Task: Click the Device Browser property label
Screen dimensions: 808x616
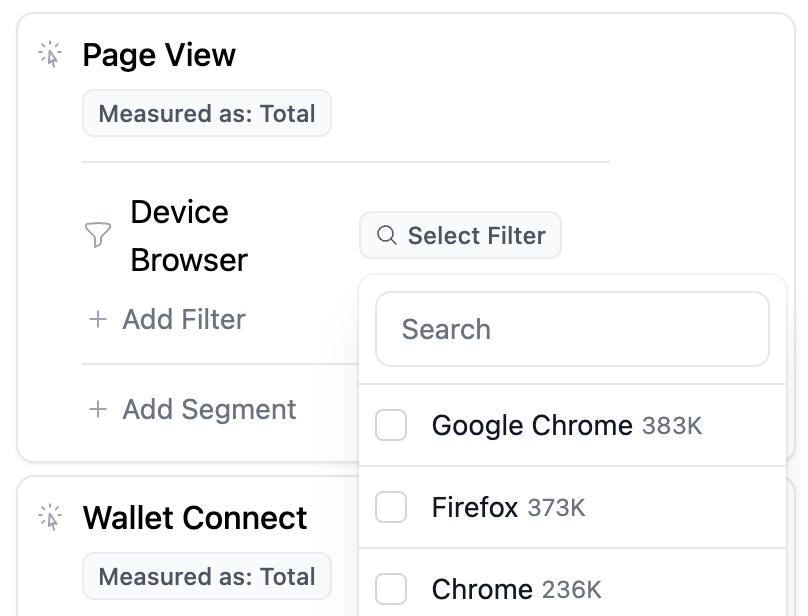Action: tap(189, 236)
